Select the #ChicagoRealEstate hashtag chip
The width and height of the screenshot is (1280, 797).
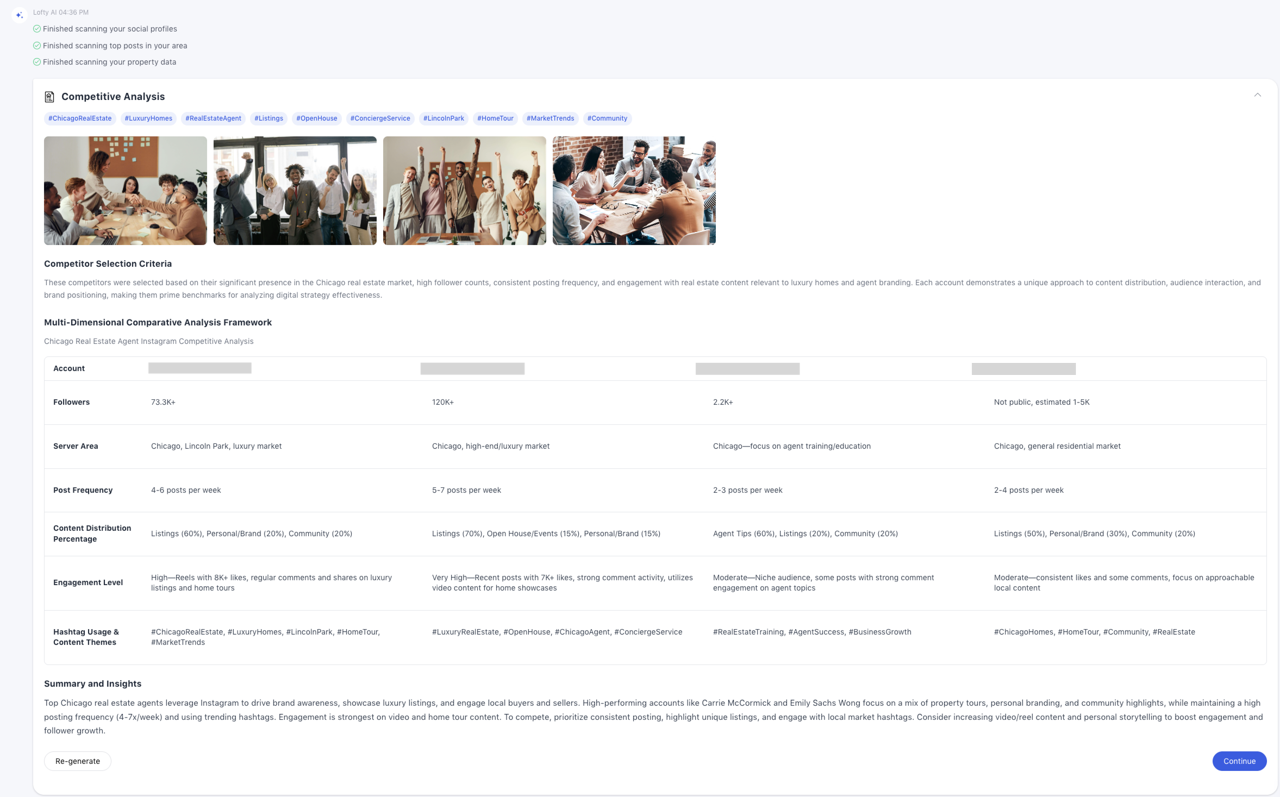[80, 118]
